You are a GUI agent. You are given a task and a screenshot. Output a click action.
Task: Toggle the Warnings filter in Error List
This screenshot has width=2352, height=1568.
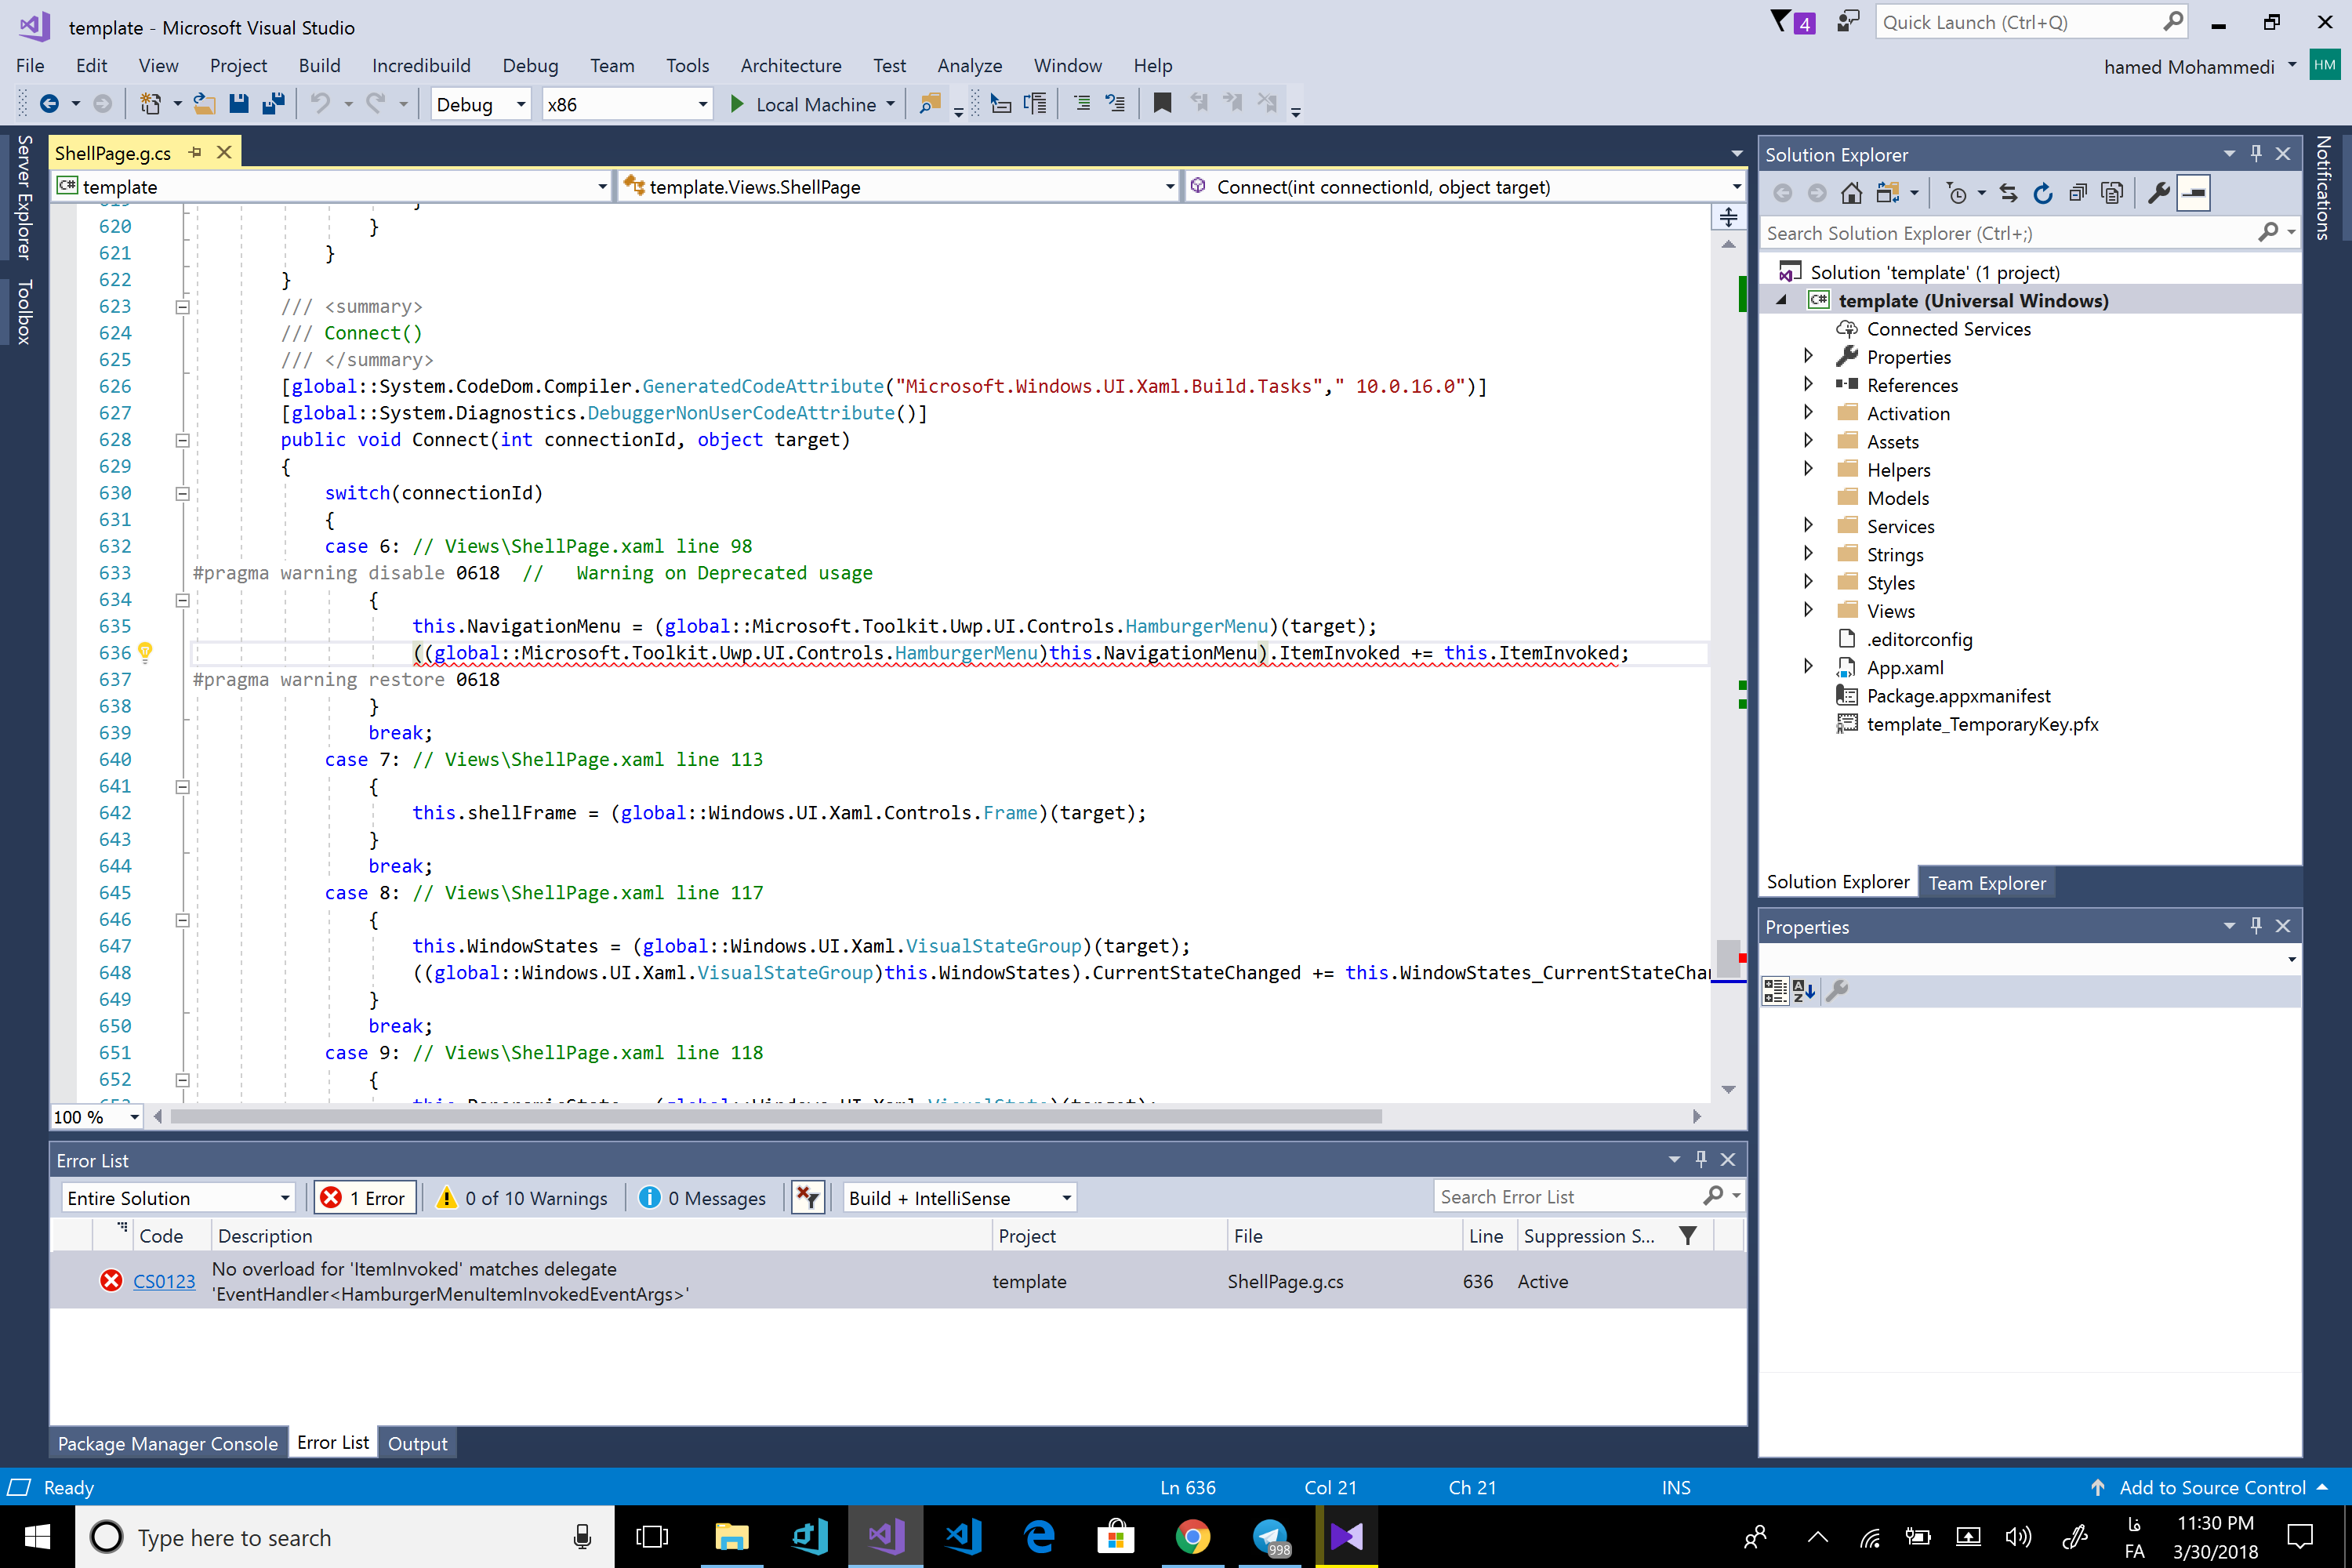click(x=523, y=1197)
